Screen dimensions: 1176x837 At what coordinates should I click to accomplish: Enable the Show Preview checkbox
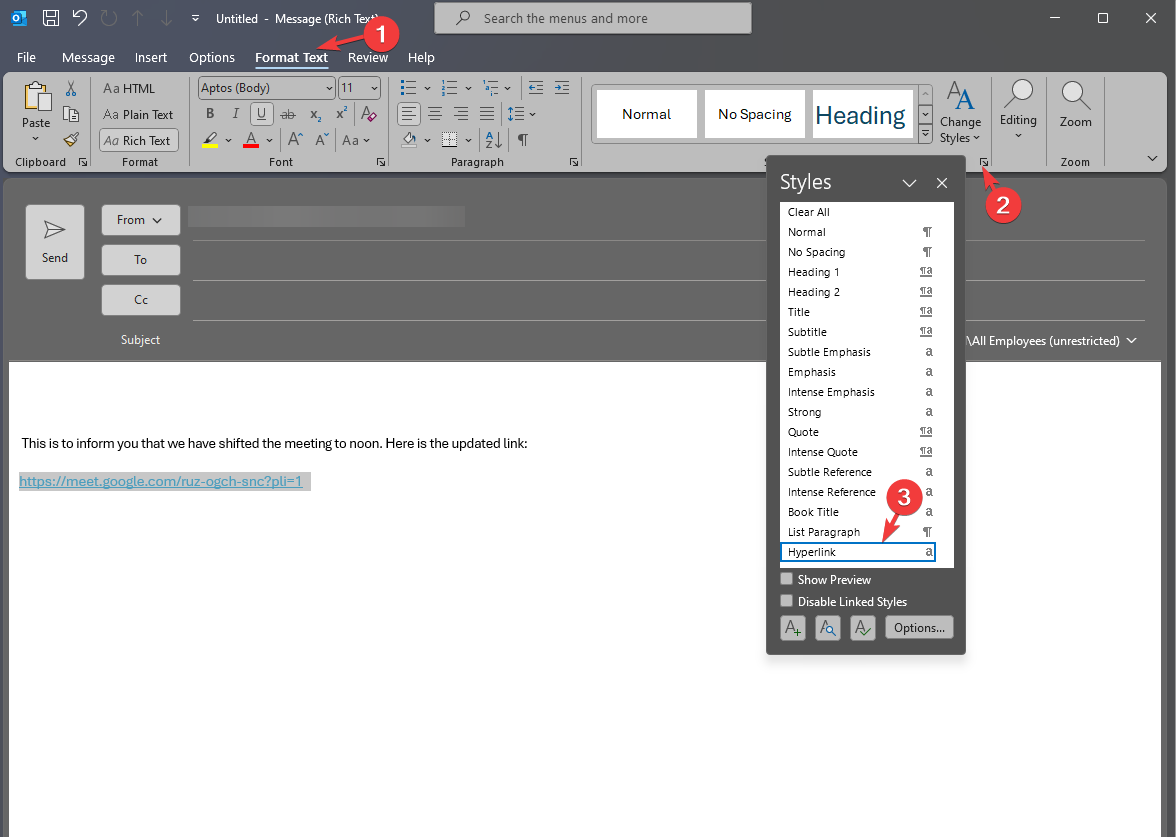pos(787,579)
